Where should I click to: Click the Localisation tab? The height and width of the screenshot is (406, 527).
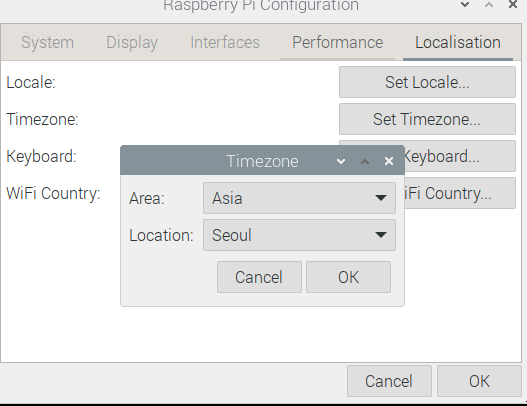(458, 43)
